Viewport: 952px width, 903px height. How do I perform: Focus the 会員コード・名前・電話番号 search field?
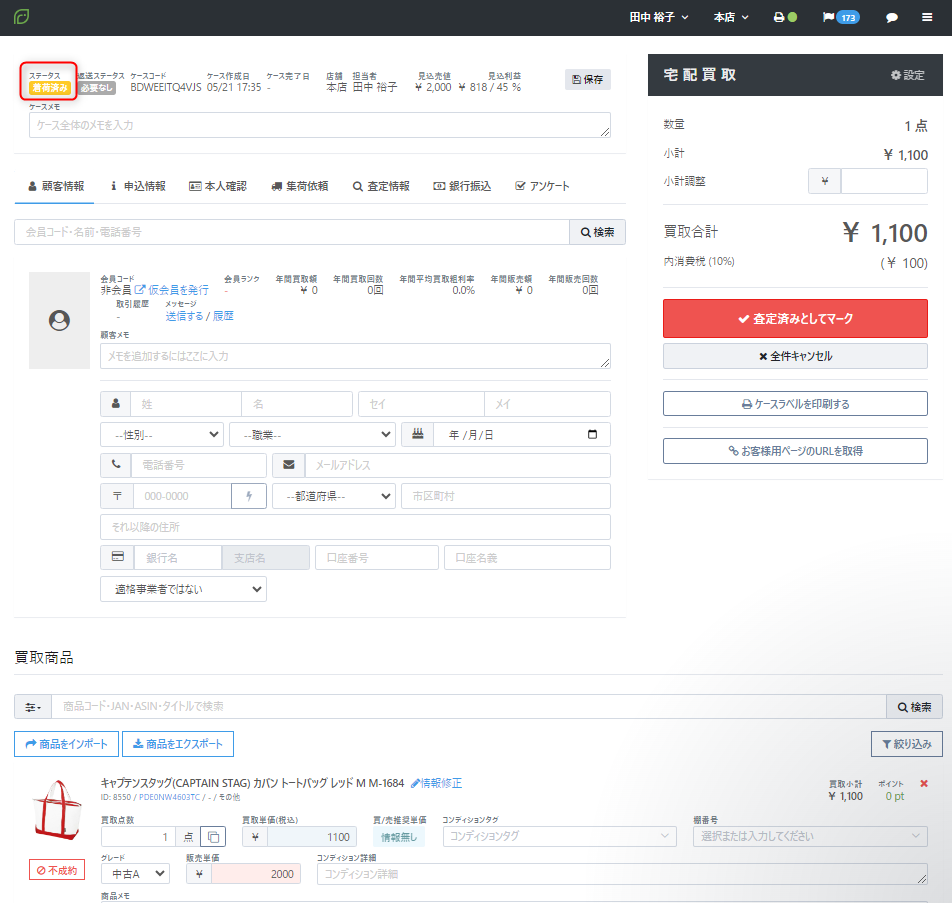point(291,232)
